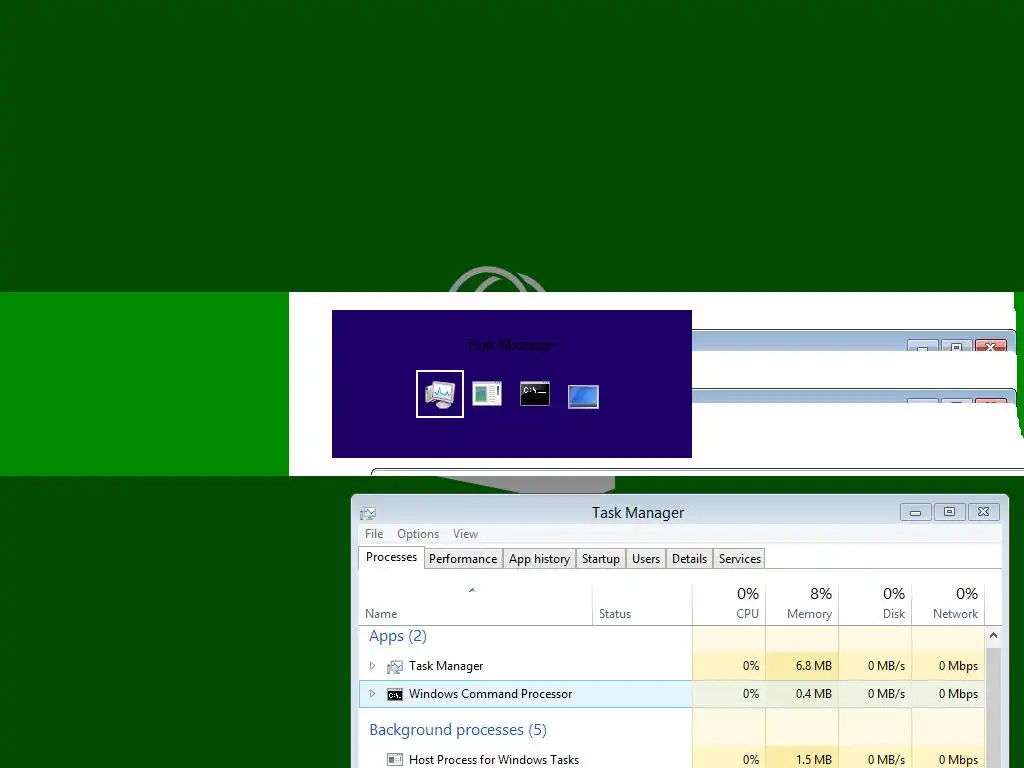The height and width of the screenshot is (768, 1024).
Task: Expand the Windows Command Processor row
Action: click(x=372, y=694)
